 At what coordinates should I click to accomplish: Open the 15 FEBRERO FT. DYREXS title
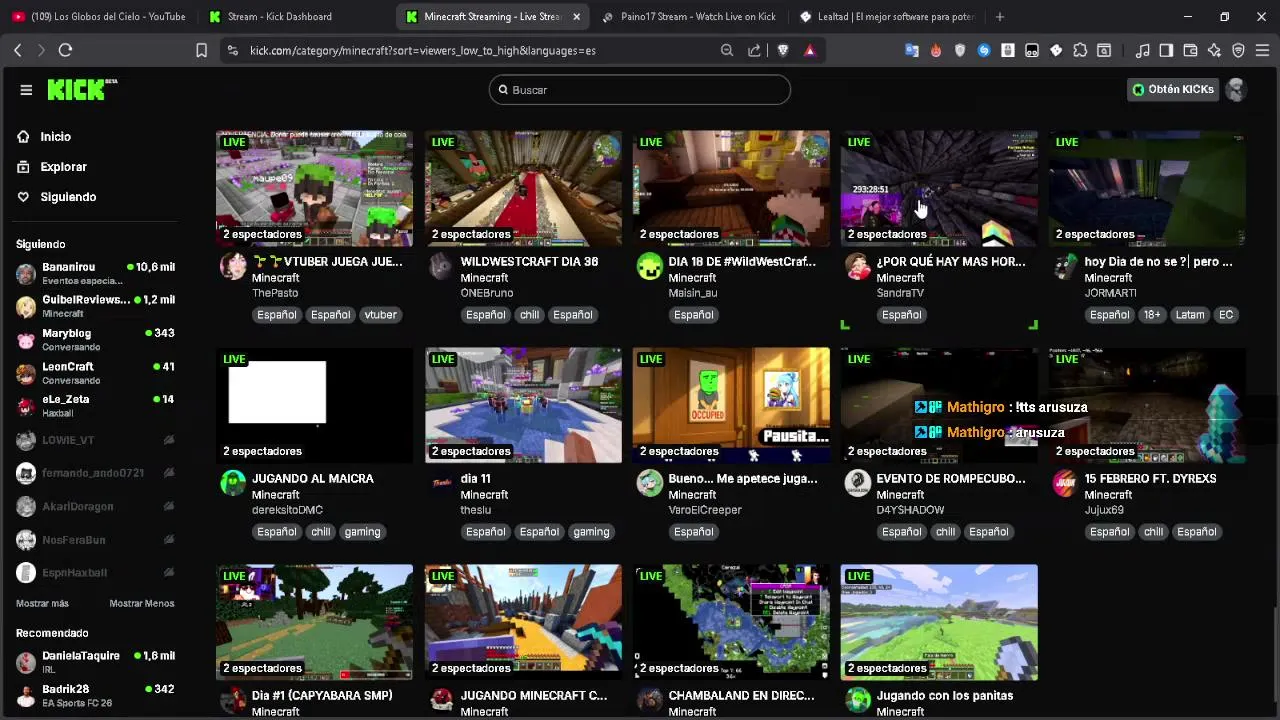pyautogui.click(x=1150, y=479)
